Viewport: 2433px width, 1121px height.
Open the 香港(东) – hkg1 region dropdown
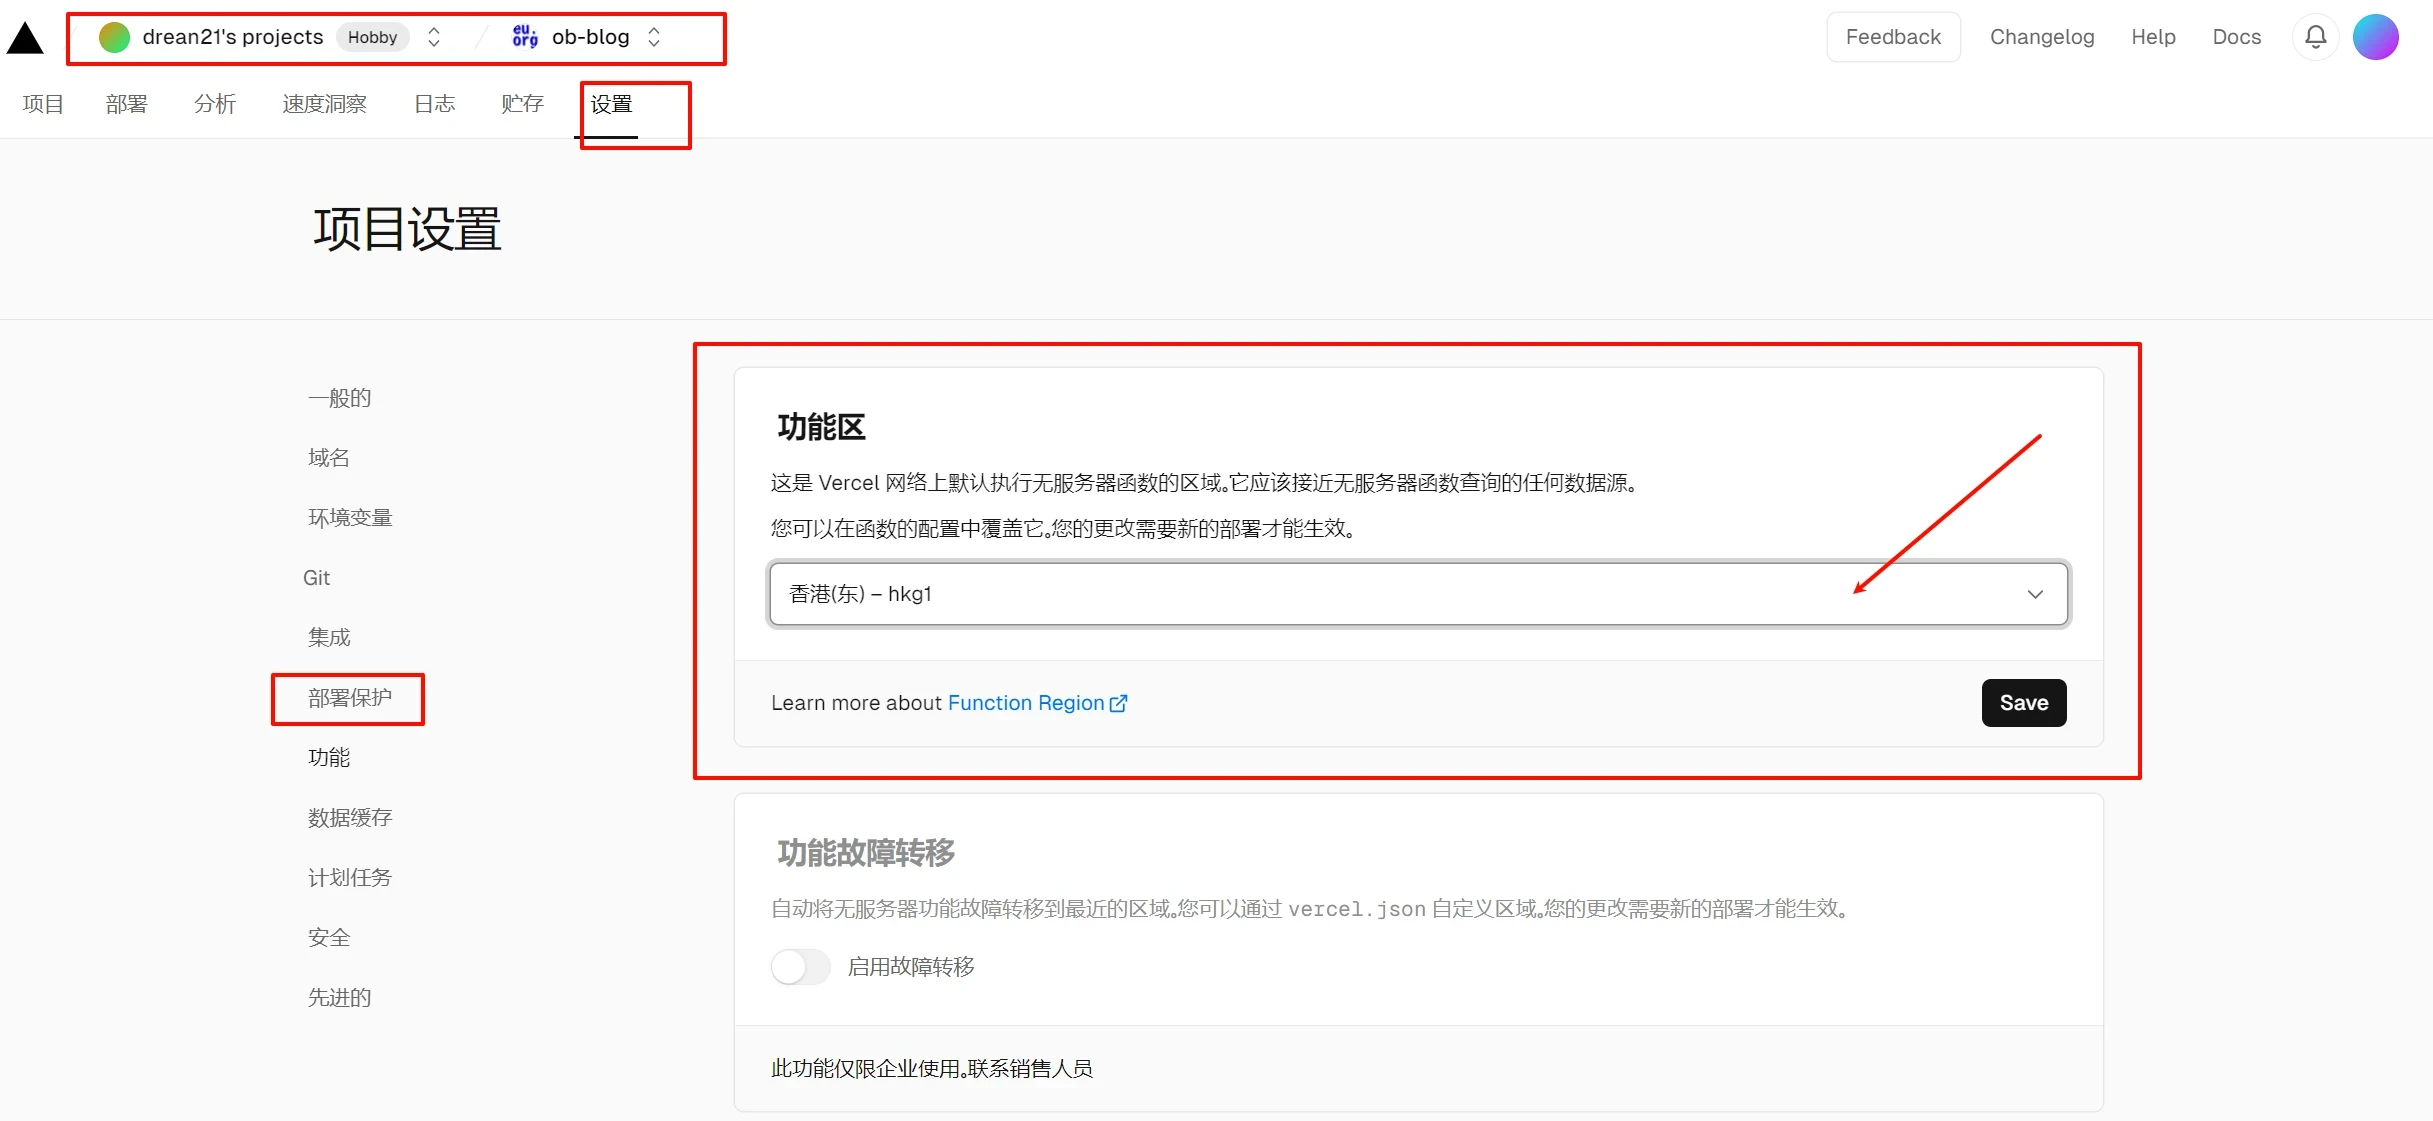click(x=1418, y=594)
